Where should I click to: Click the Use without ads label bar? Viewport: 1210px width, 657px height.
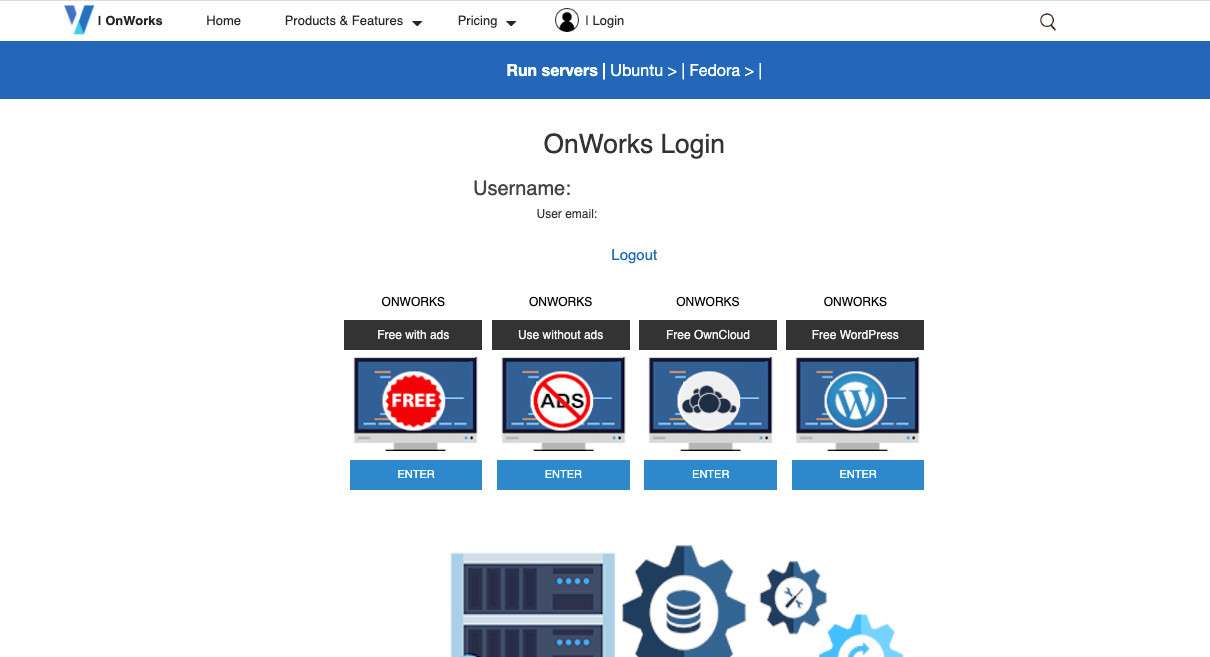pyautogui.click(x=560, y=334)
